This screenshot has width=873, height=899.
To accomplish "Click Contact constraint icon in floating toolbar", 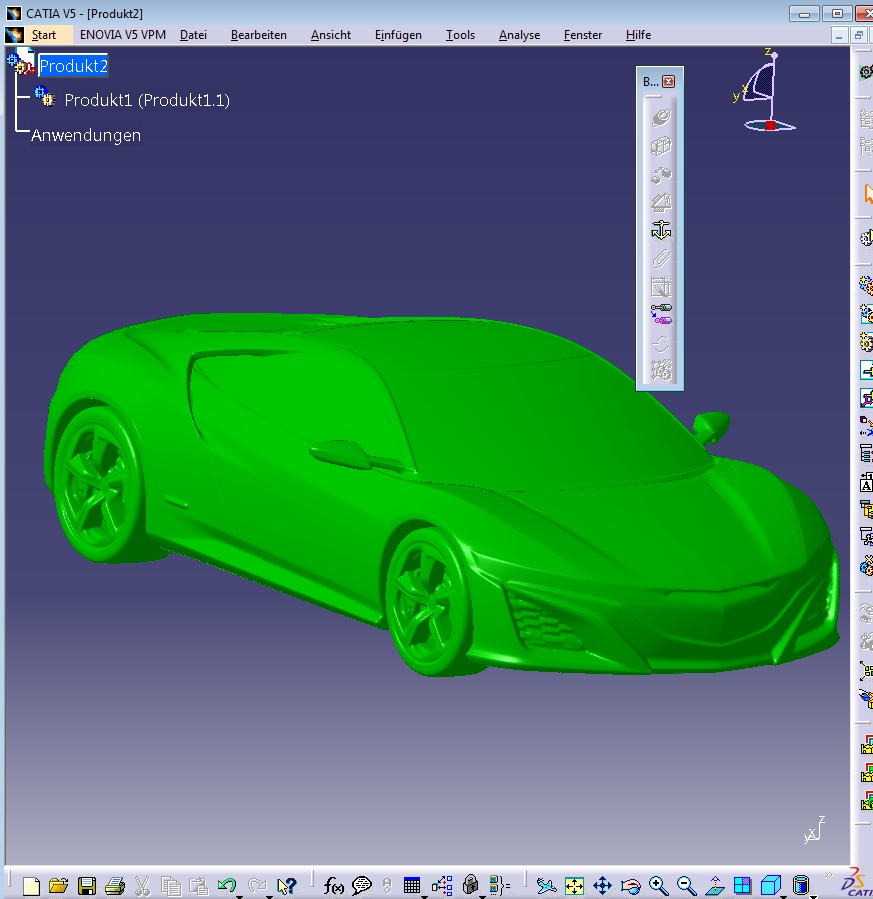I will (x=661, y=146).
